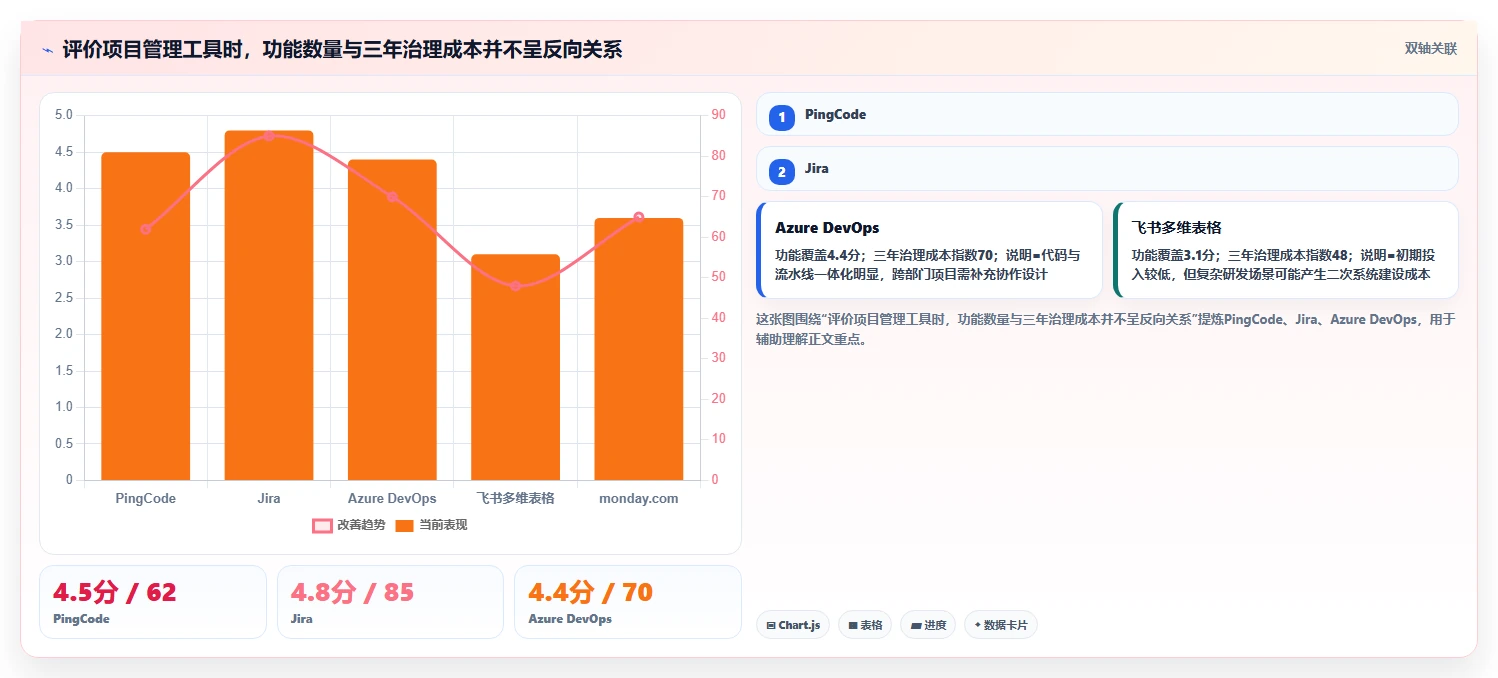
Task: Toggle 当前表现 legend entry
Action: 431,525
